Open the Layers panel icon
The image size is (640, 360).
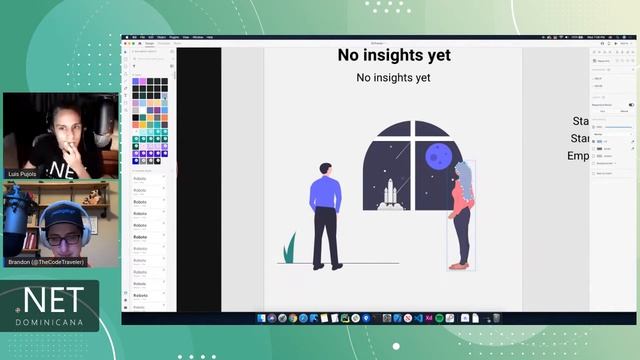pos(125,300)
